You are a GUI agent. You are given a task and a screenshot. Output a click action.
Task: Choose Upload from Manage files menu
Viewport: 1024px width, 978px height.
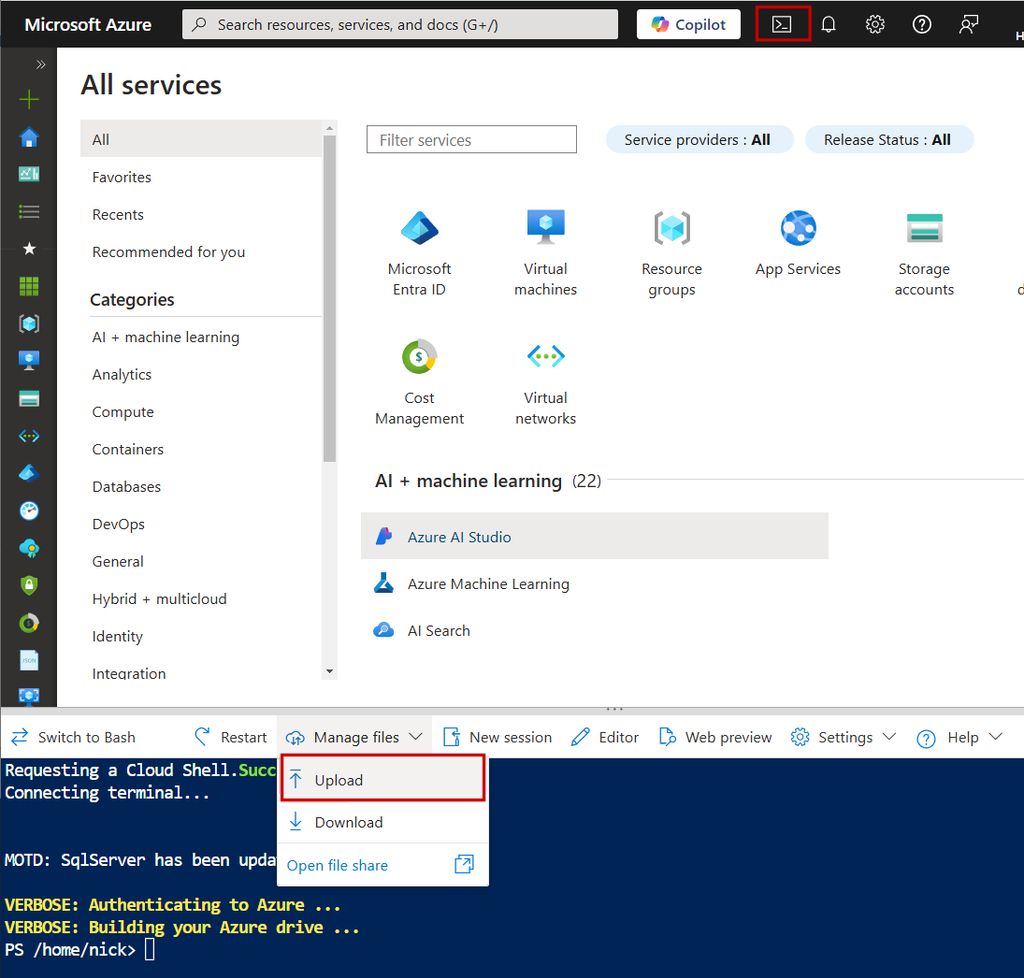pos(383,779)
